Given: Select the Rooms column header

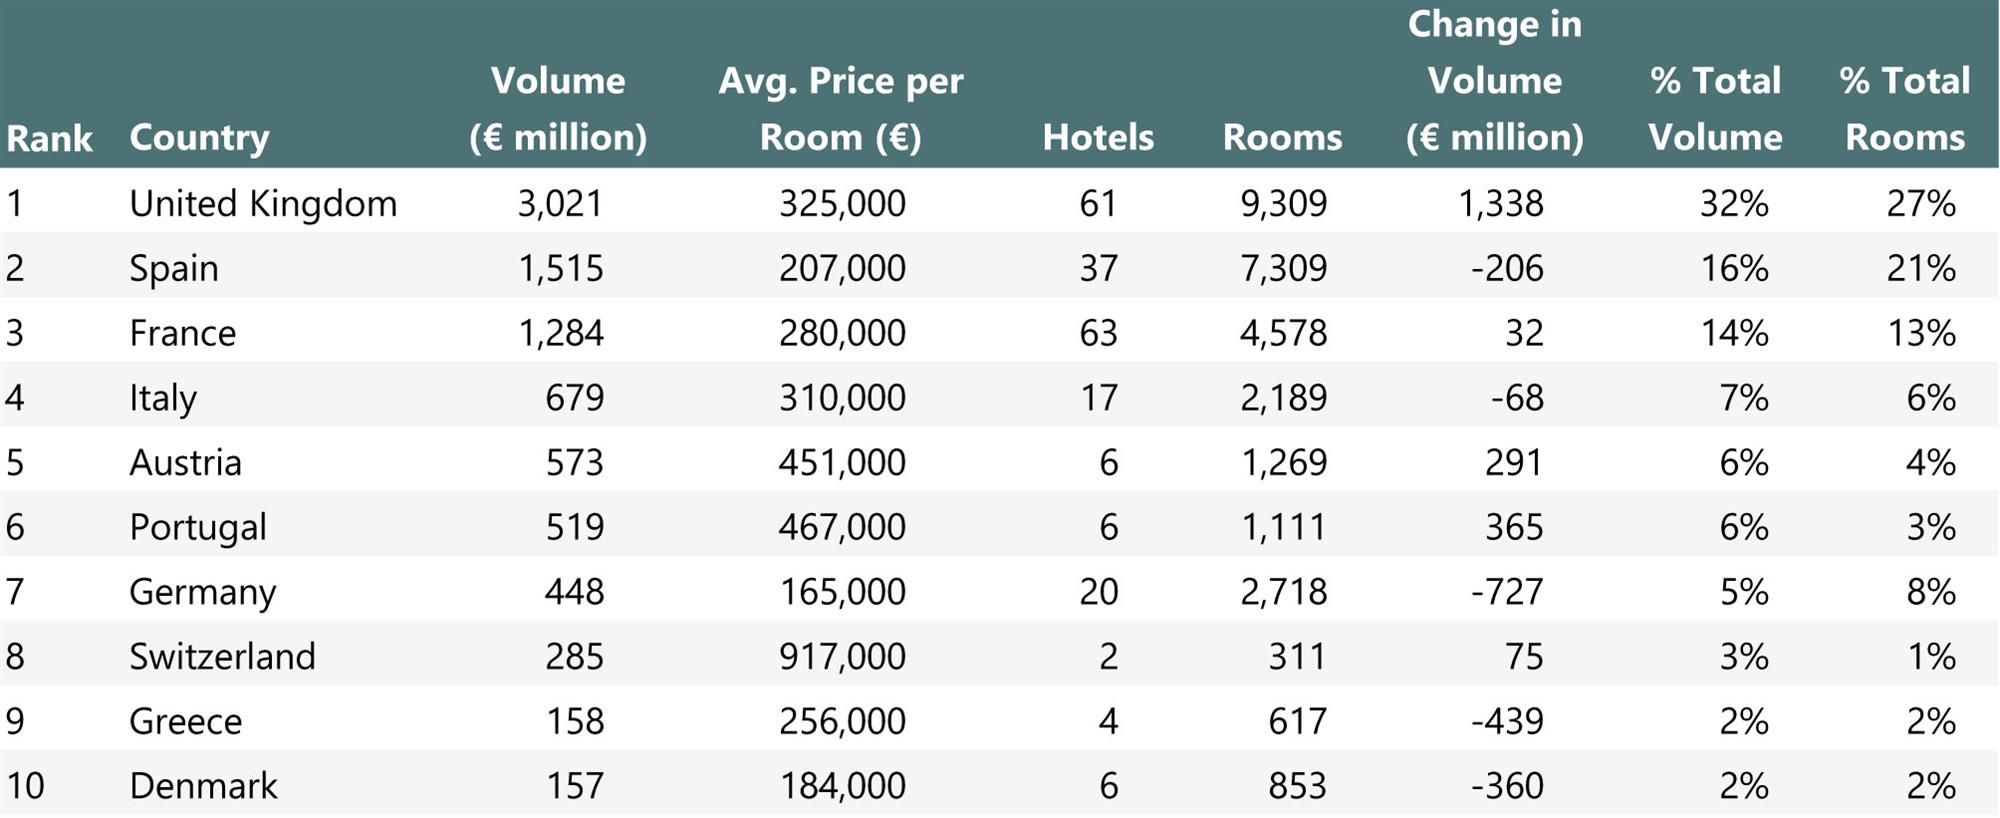Looking at the screenshot, I should pyautogui.click(x=1282, y=137).
